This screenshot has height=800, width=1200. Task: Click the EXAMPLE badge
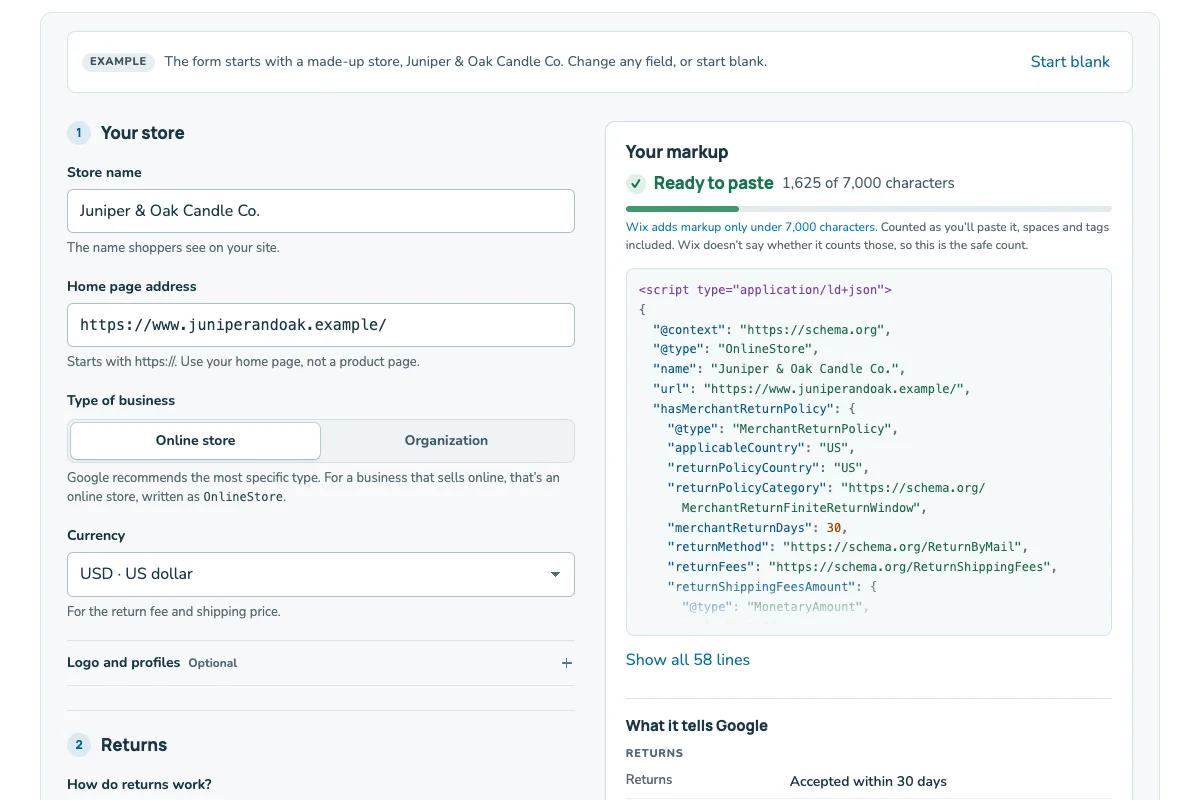pyautogui.click(x=118, y=62)
